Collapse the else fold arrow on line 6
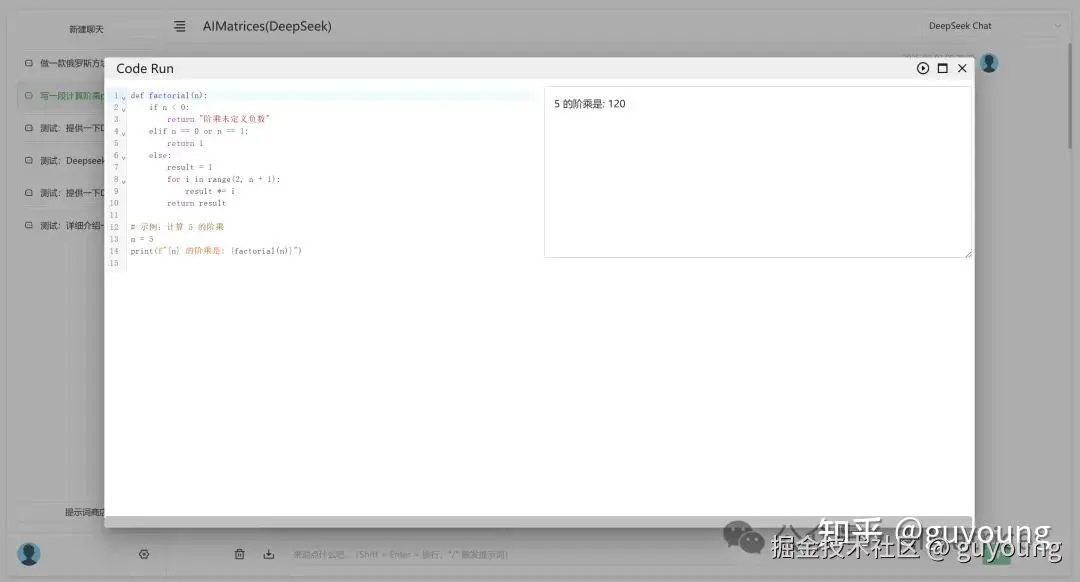 pos(124,157)
